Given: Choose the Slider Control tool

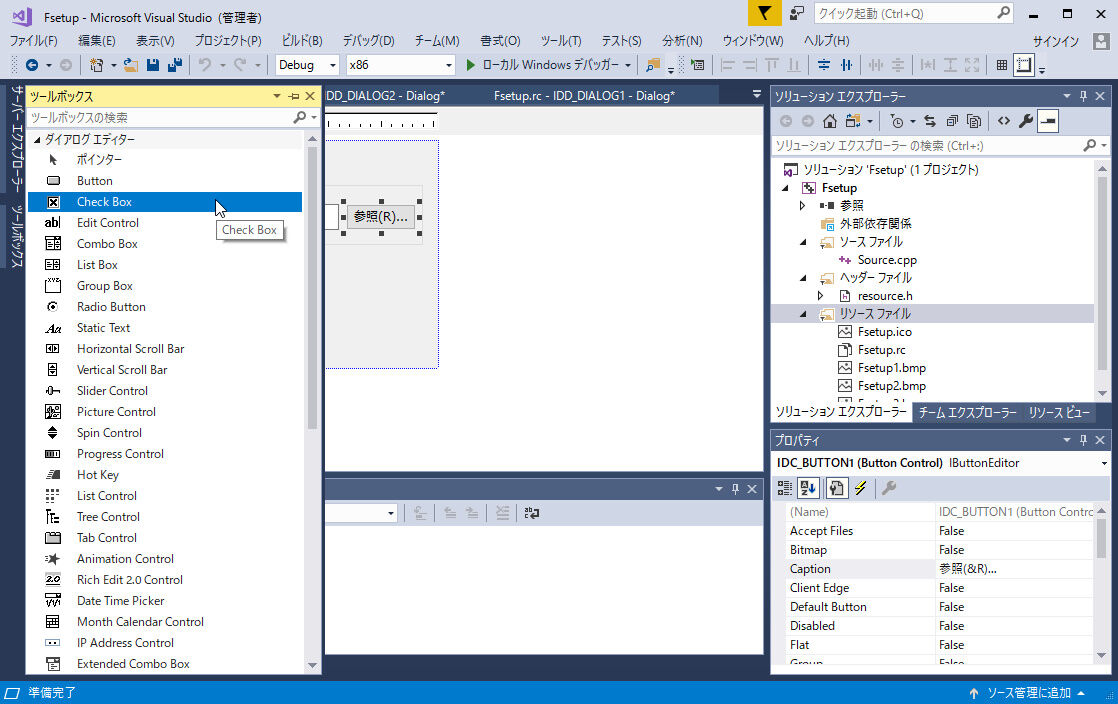Looking at the screenshot, I should click(165, 391).
